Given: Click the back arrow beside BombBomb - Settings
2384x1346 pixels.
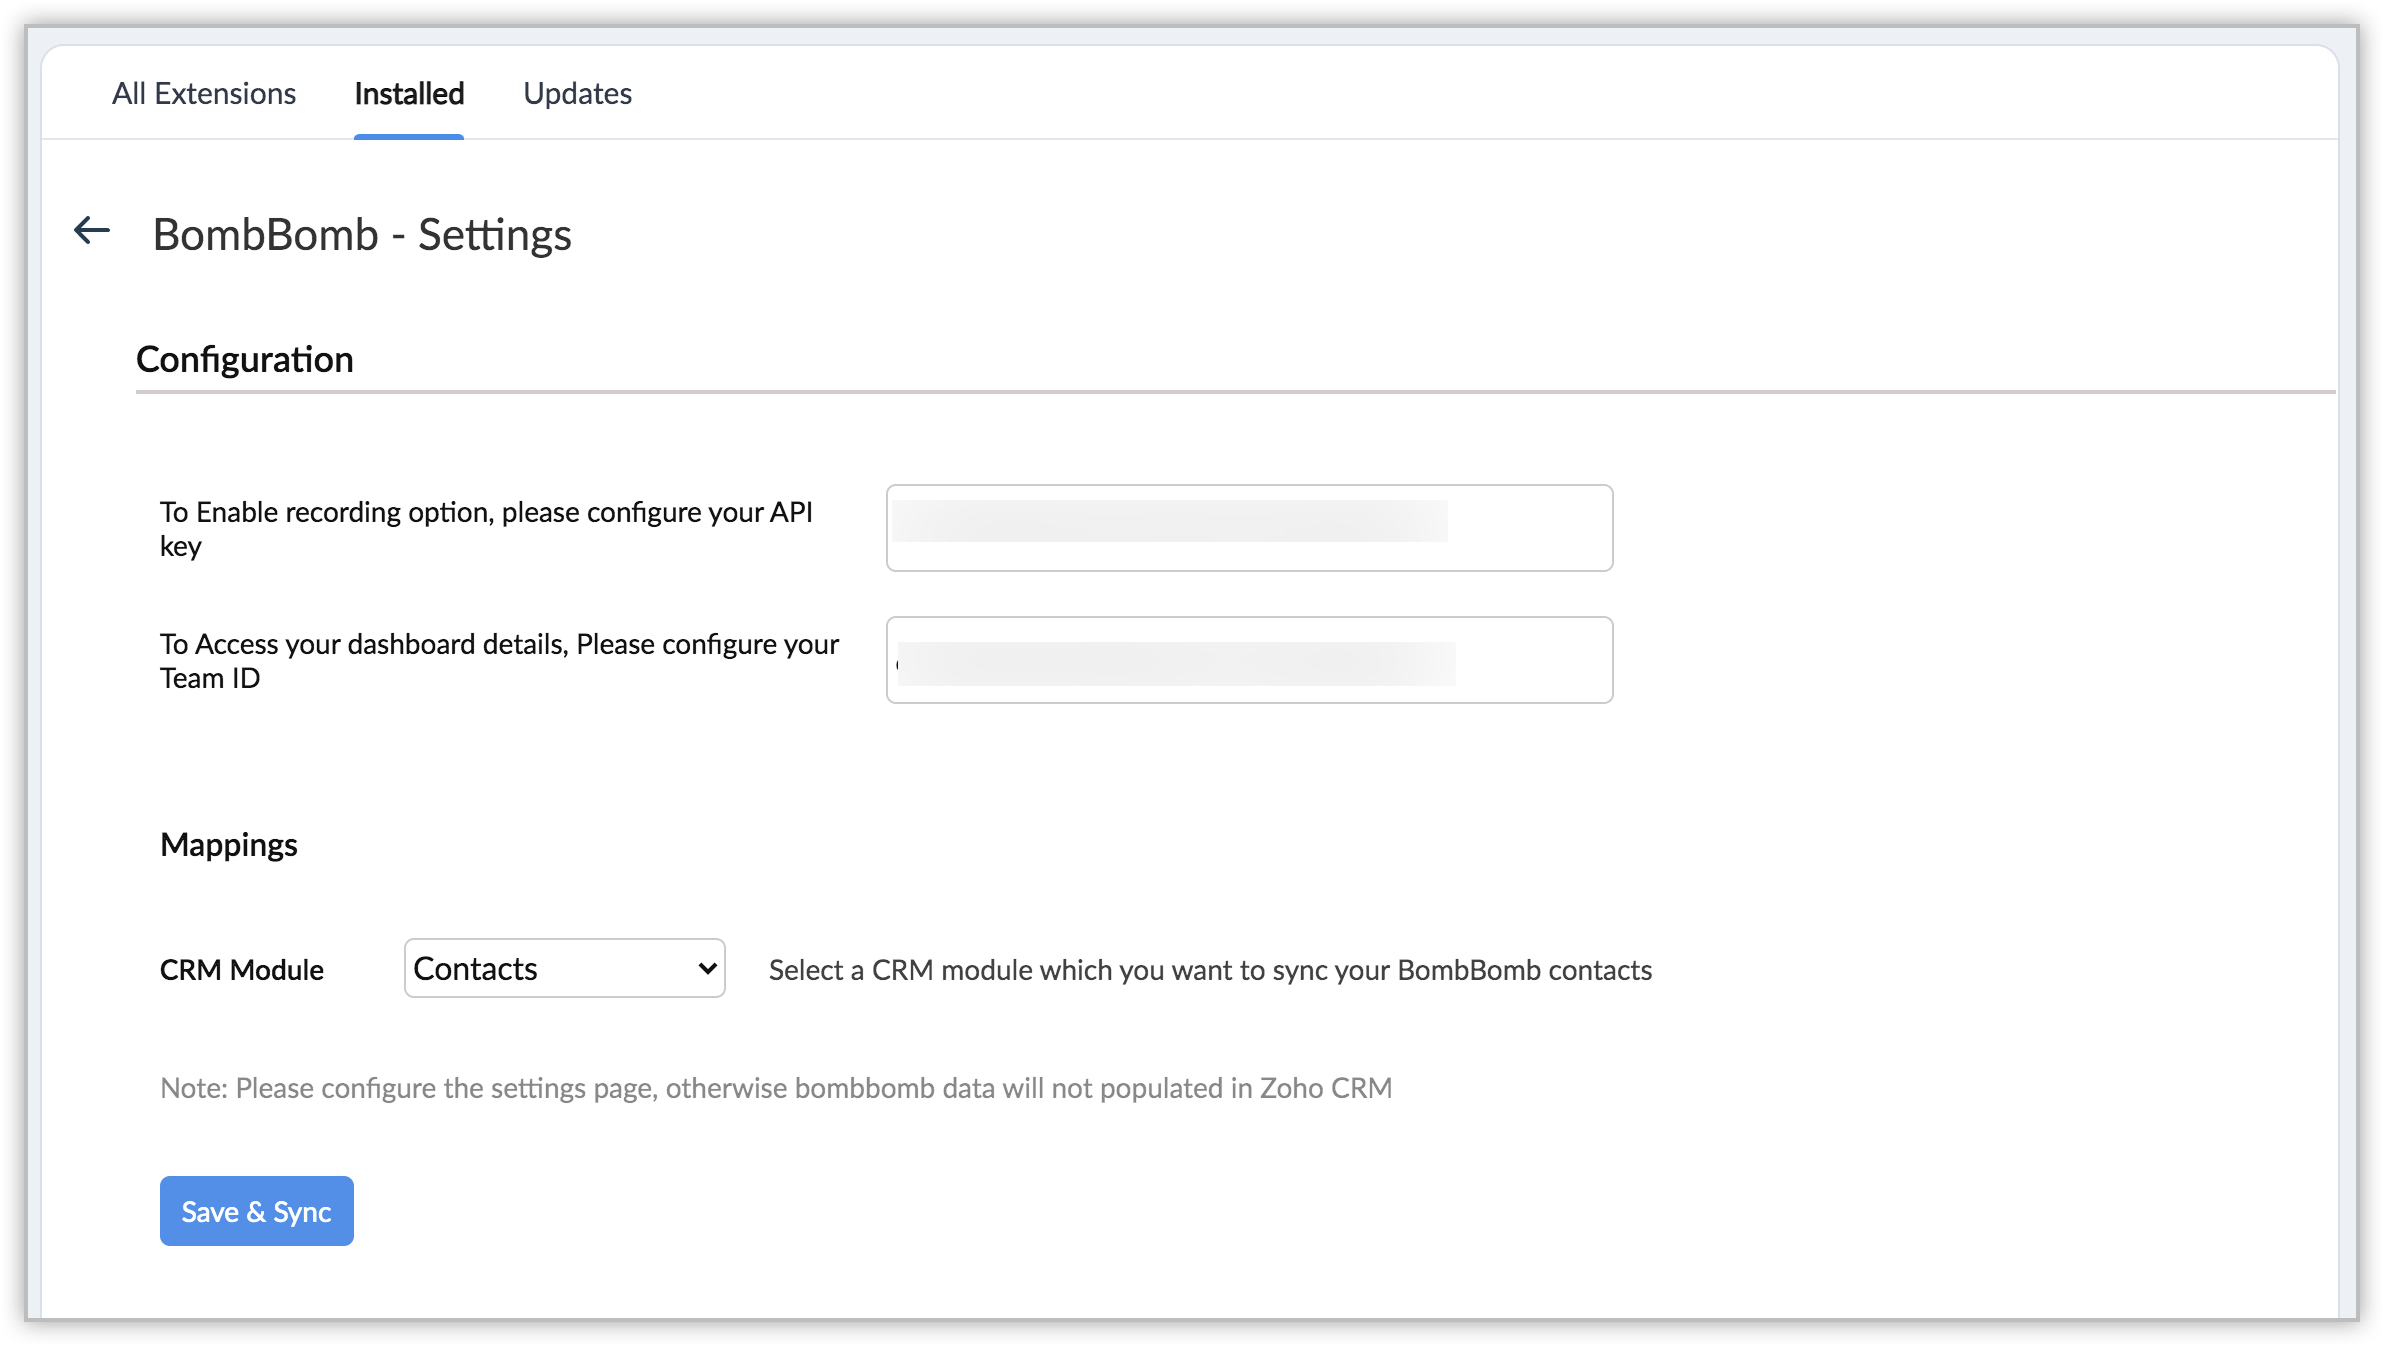Looking at the screenshot, I should pyautogui.click(x=92, y=231).
